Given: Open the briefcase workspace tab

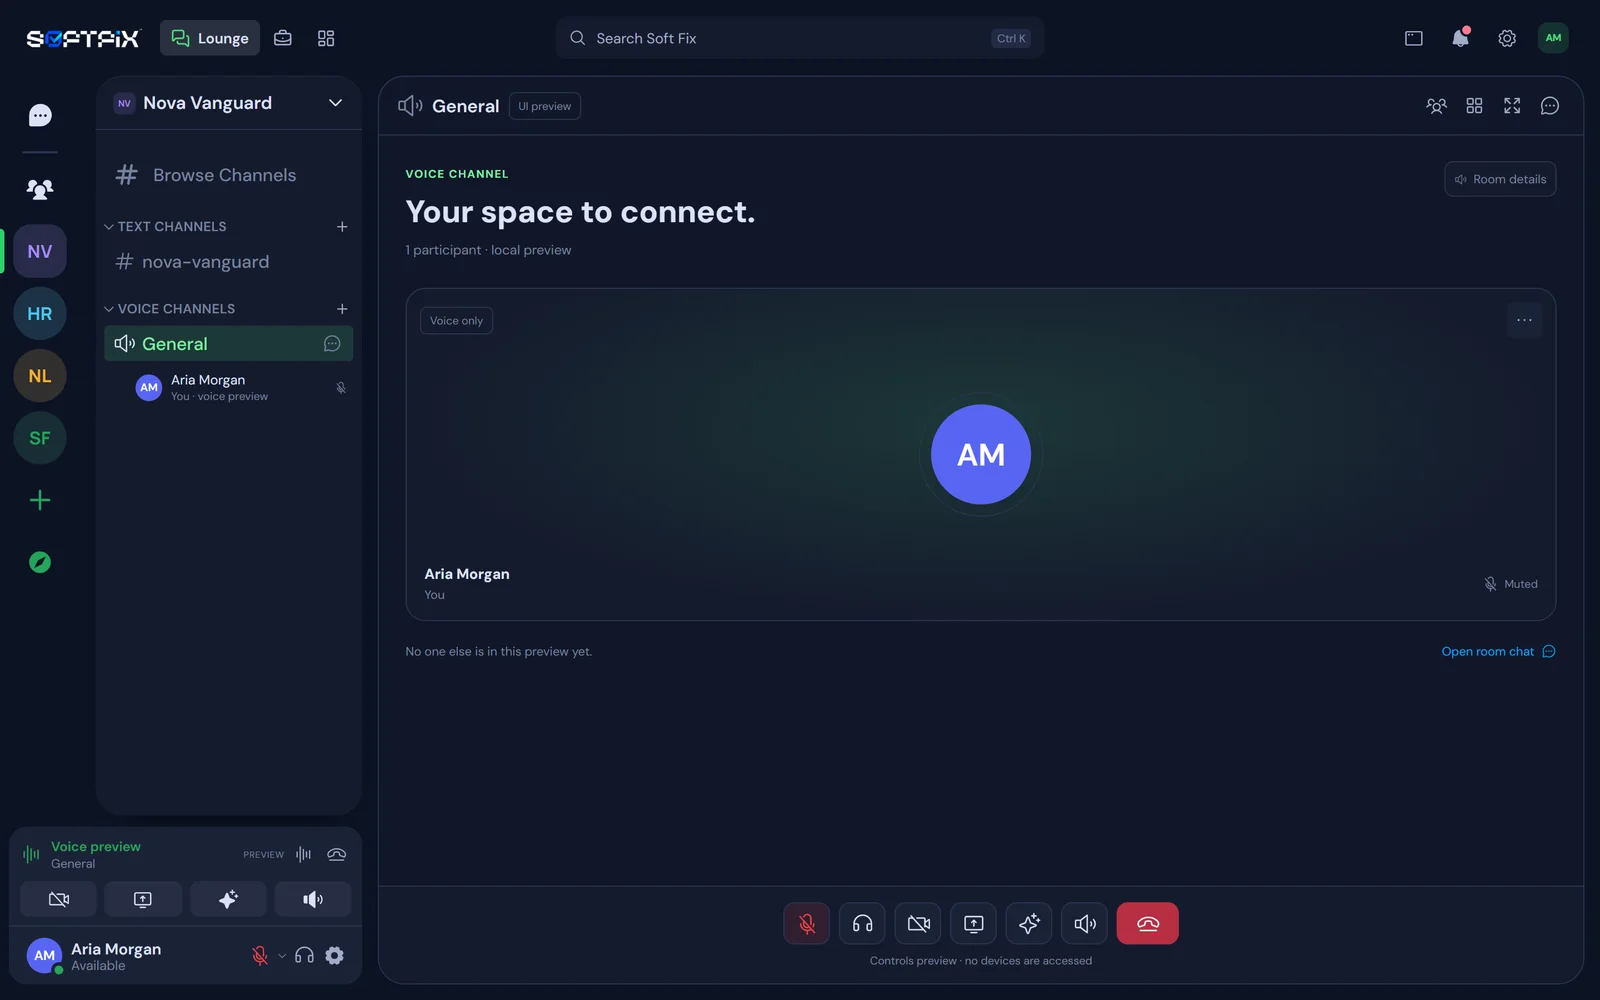Looking at the screenshot, I should (283, 38).
